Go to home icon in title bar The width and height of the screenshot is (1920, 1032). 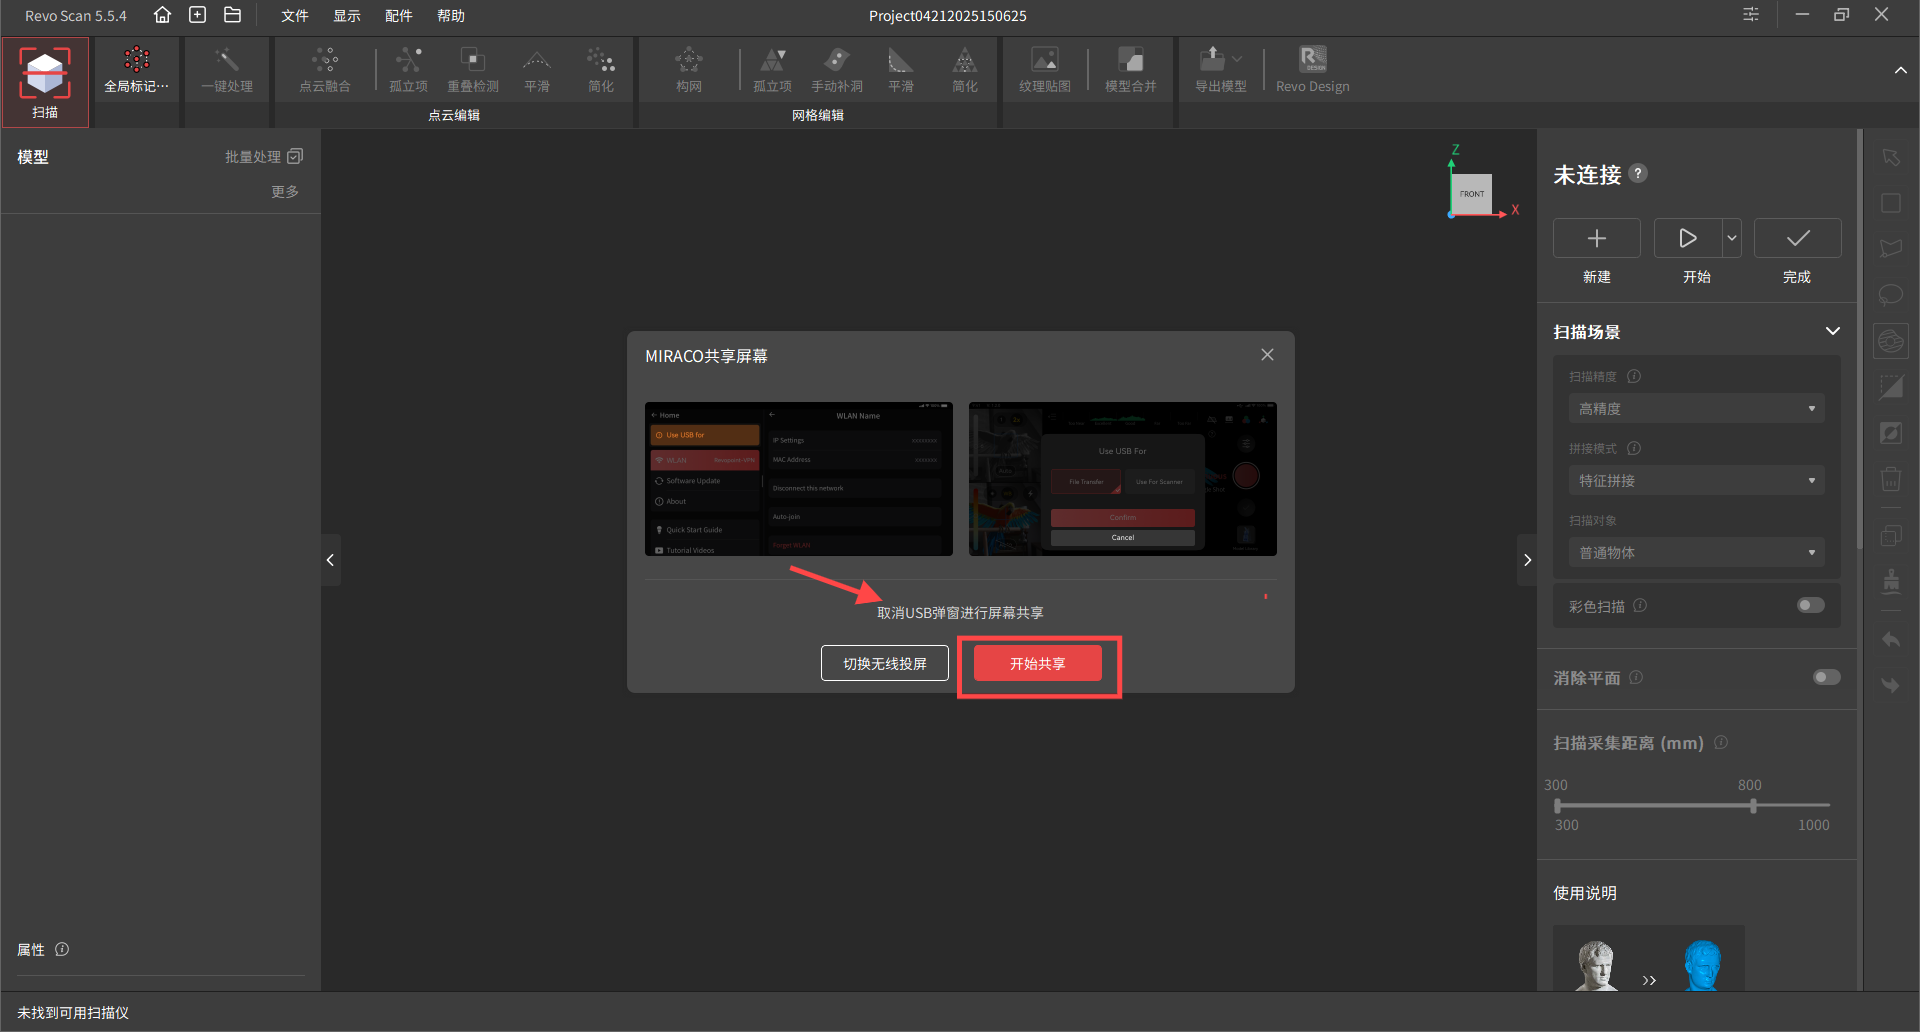162,15
